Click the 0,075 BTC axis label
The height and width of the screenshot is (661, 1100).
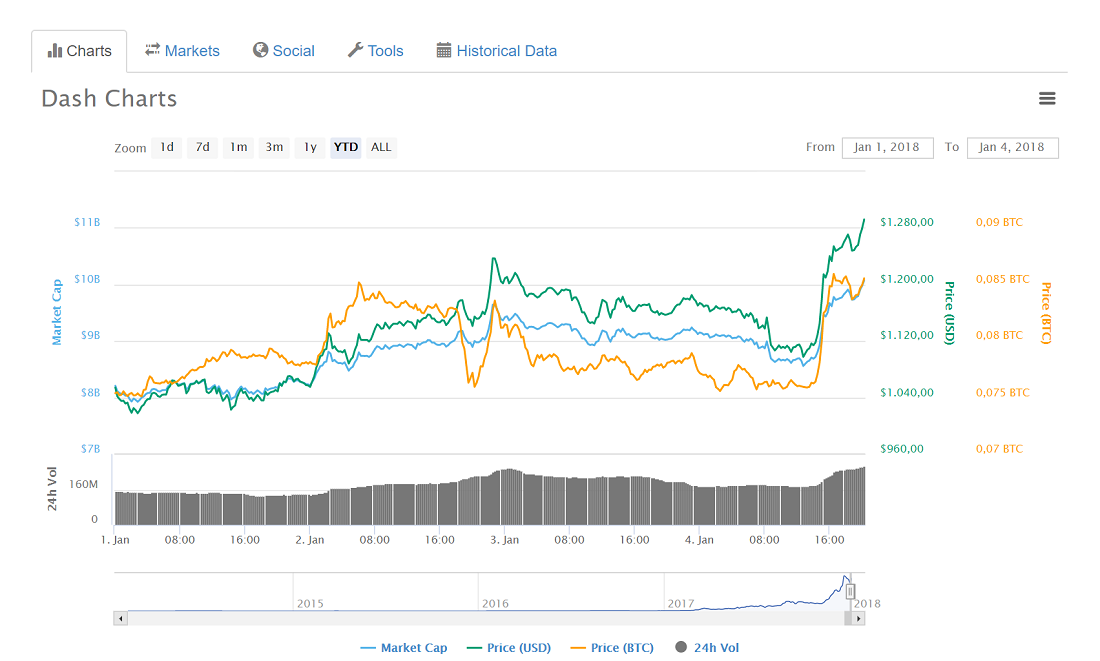click(x=1002, y=393)
